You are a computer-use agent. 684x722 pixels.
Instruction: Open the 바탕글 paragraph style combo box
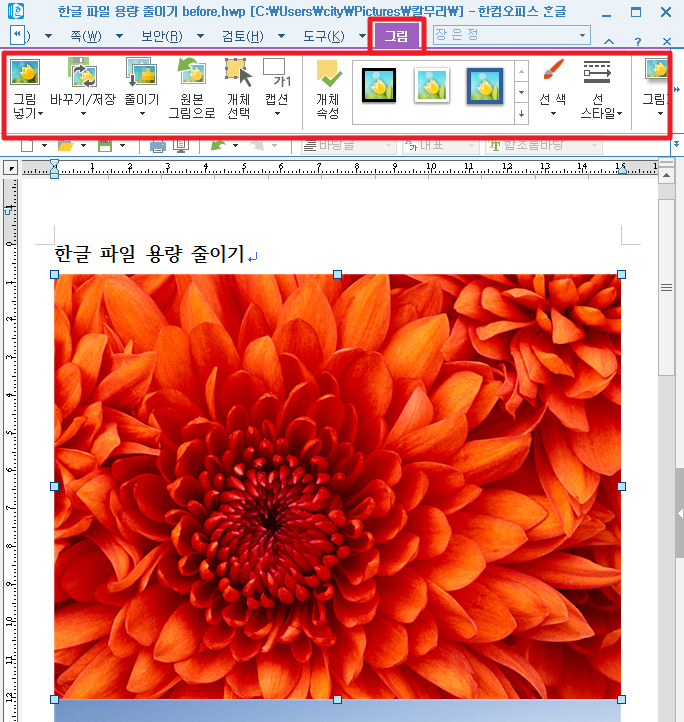[x=349, y=146]
